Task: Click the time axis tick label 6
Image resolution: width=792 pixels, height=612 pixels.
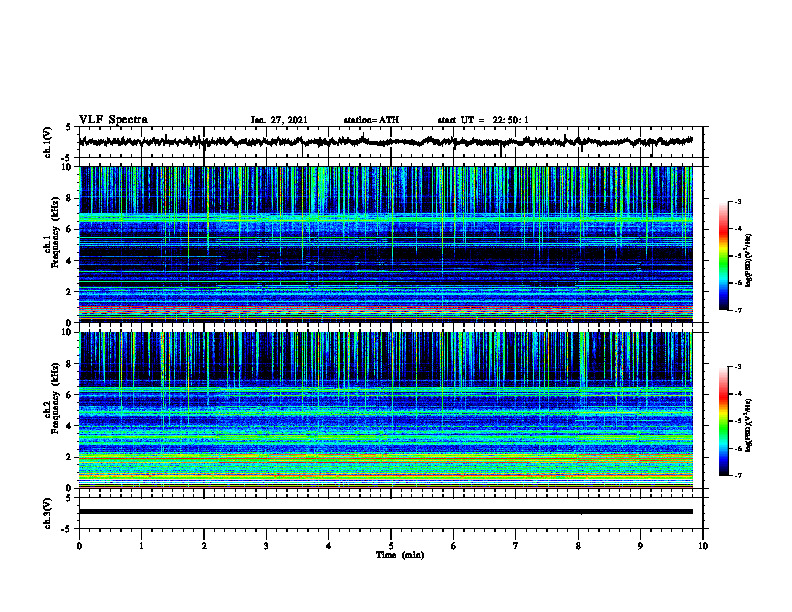Action: 454,546
